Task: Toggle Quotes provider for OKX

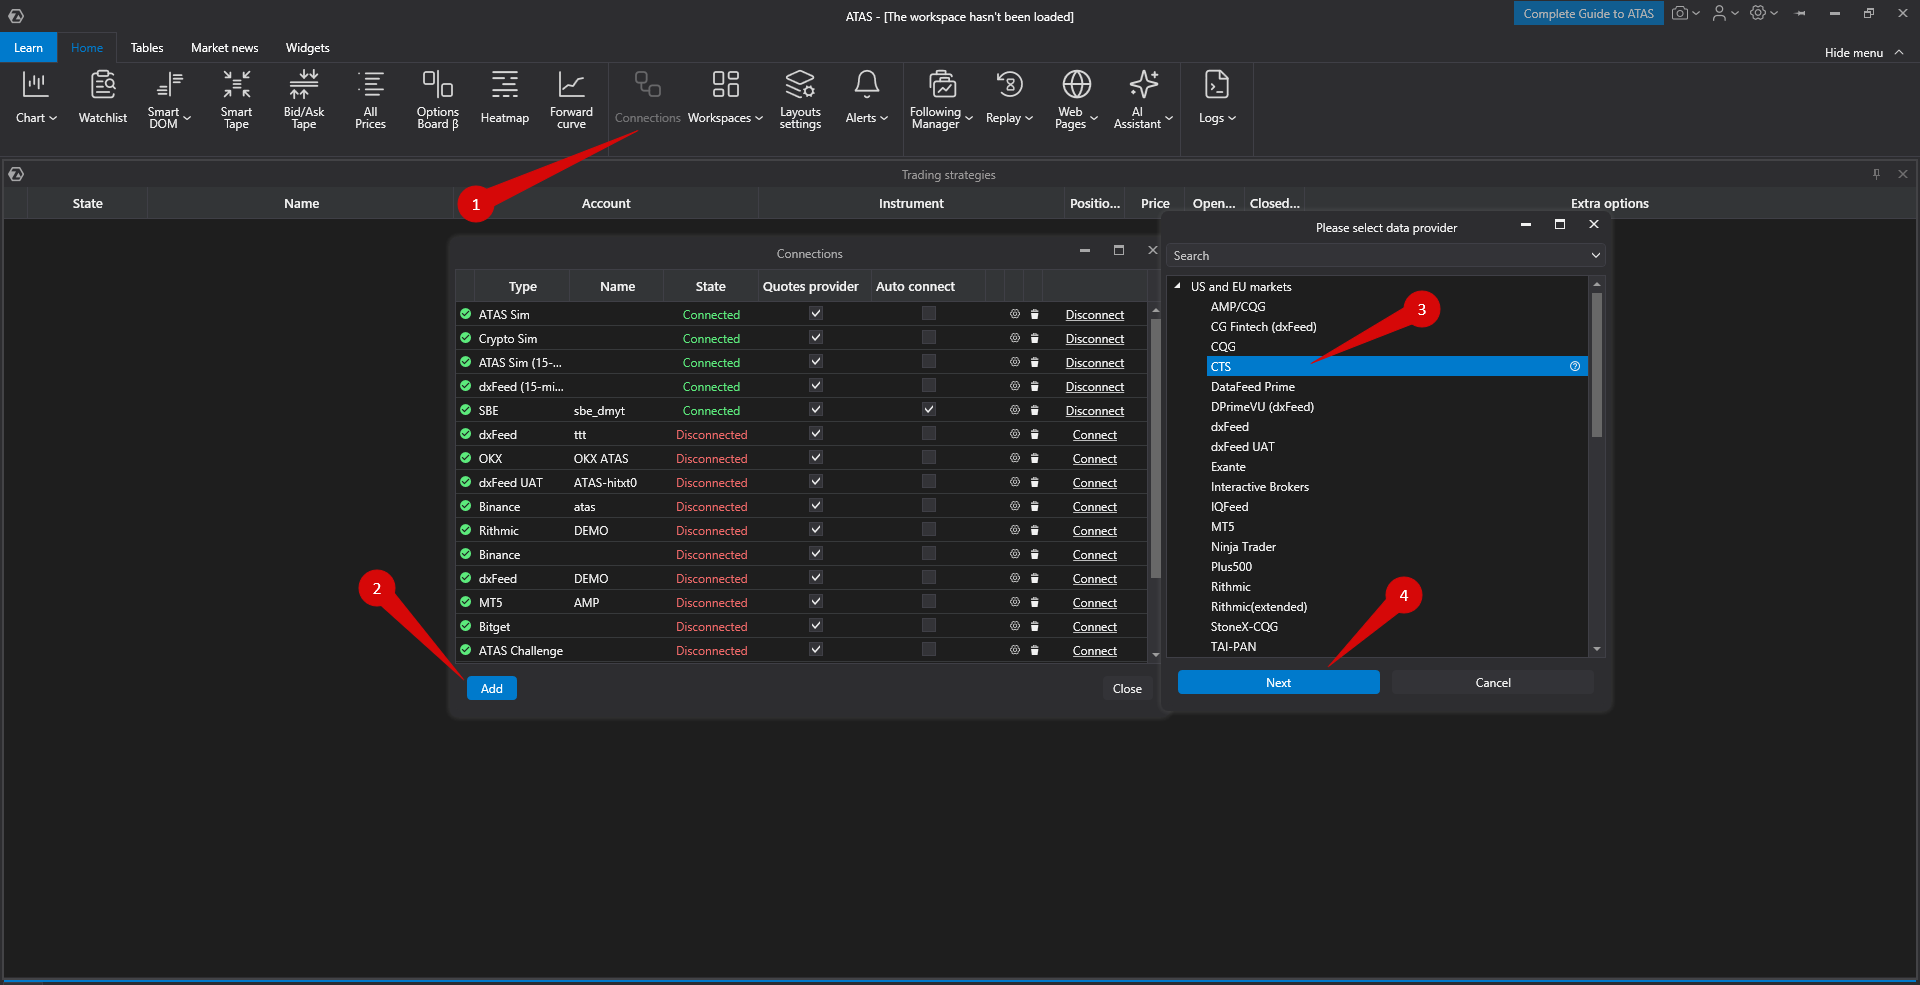Action: [816, 457]
